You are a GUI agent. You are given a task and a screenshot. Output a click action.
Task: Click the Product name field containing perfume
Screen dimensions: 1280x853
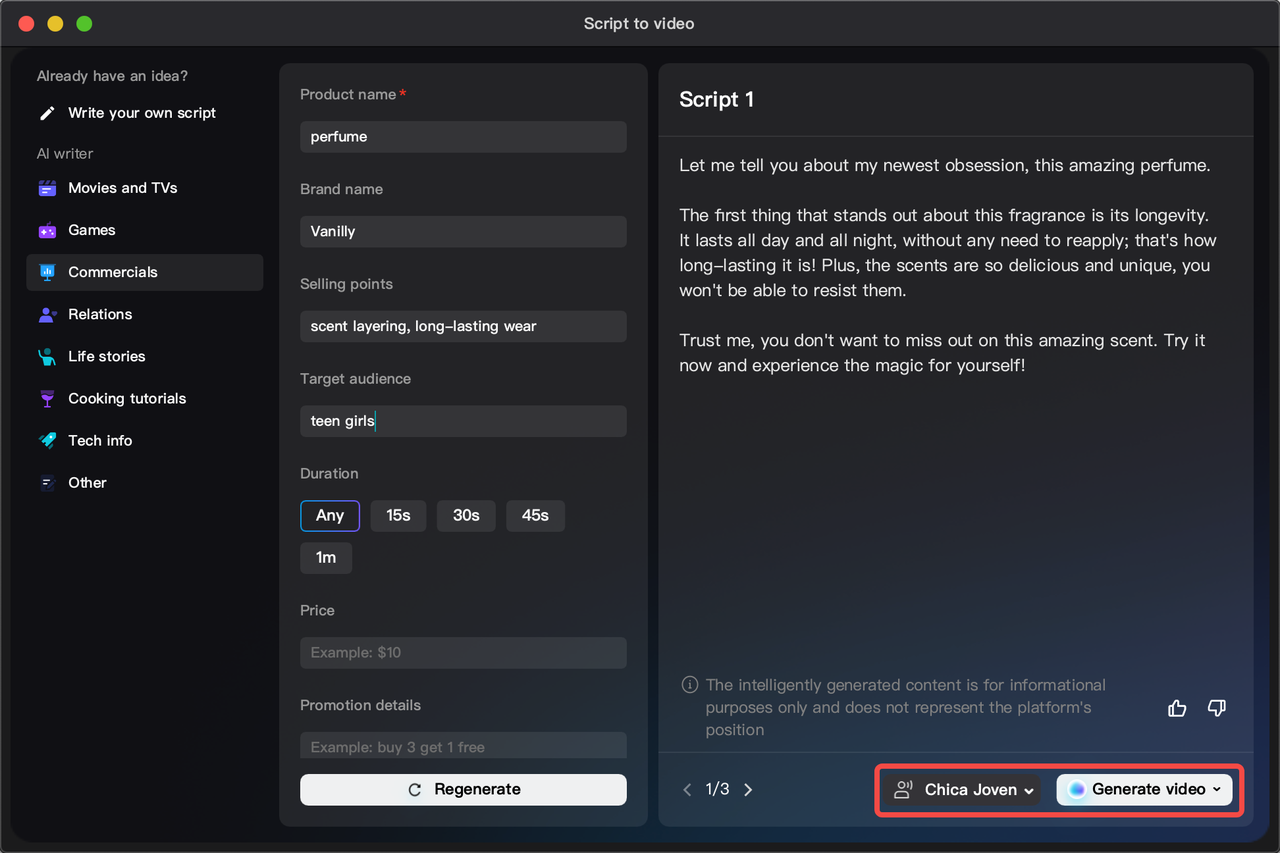(x=463, y=137)
